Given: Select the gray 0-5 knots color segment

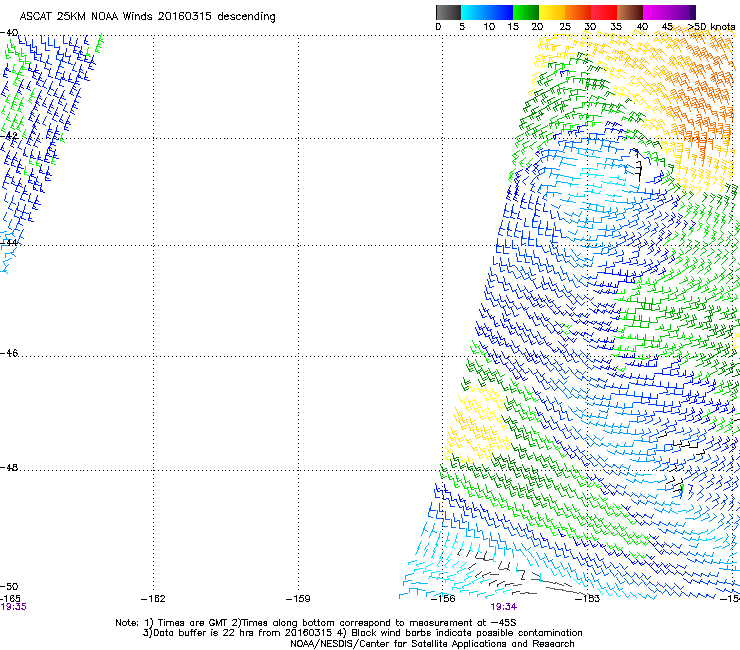Looking at the screenshot, I should [448, 12].
